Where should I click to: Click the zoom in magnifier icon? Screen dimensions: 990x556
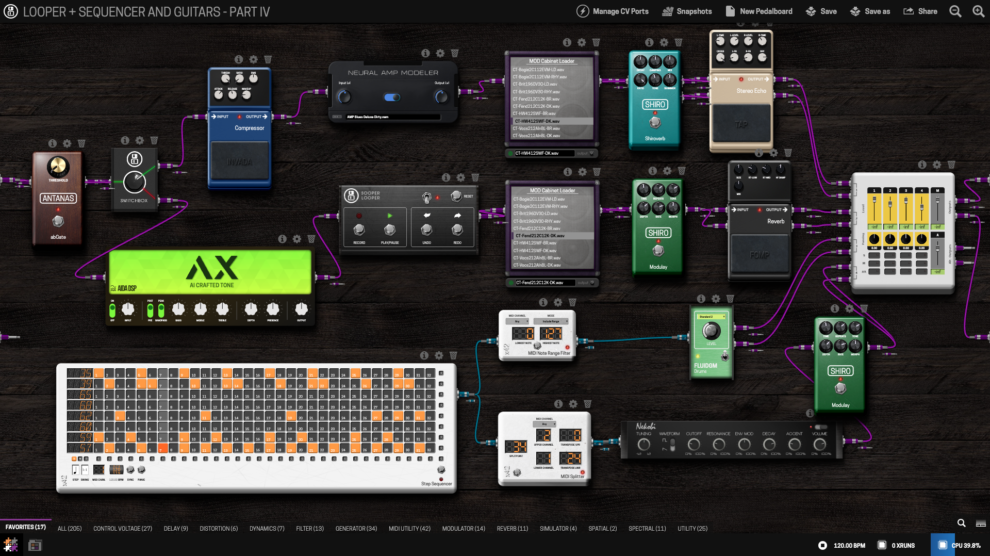coord(978,11)
